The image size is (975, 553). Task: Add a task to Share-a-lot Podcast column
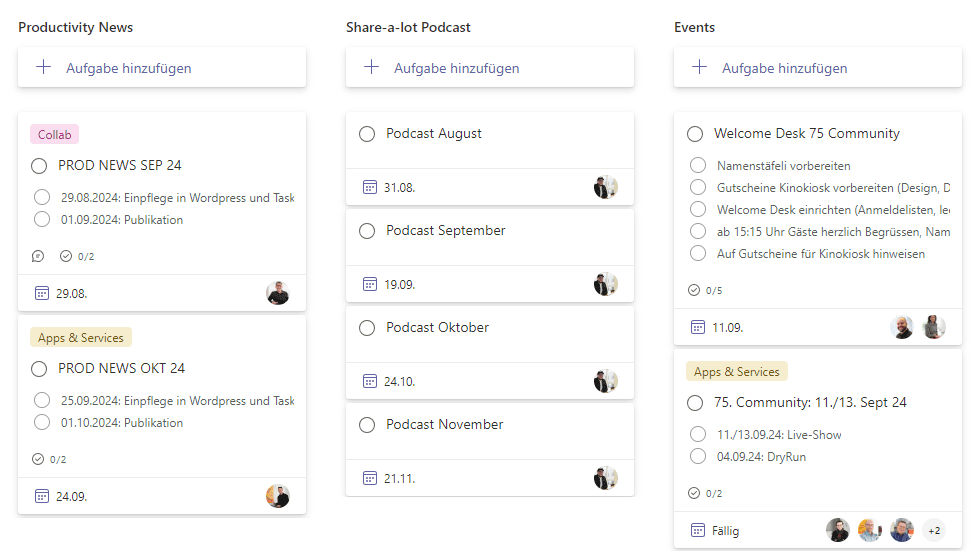click(x=456, y=68)
